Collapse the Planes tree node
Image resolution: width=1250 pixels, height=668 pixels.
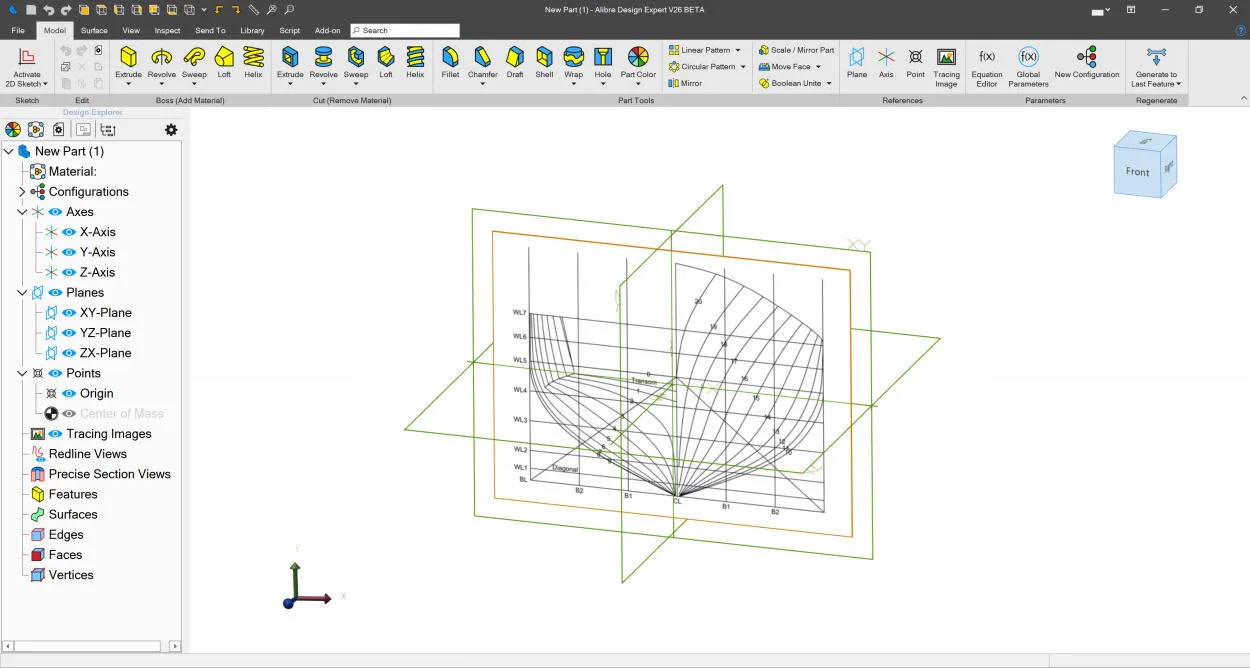coord(23,293)
